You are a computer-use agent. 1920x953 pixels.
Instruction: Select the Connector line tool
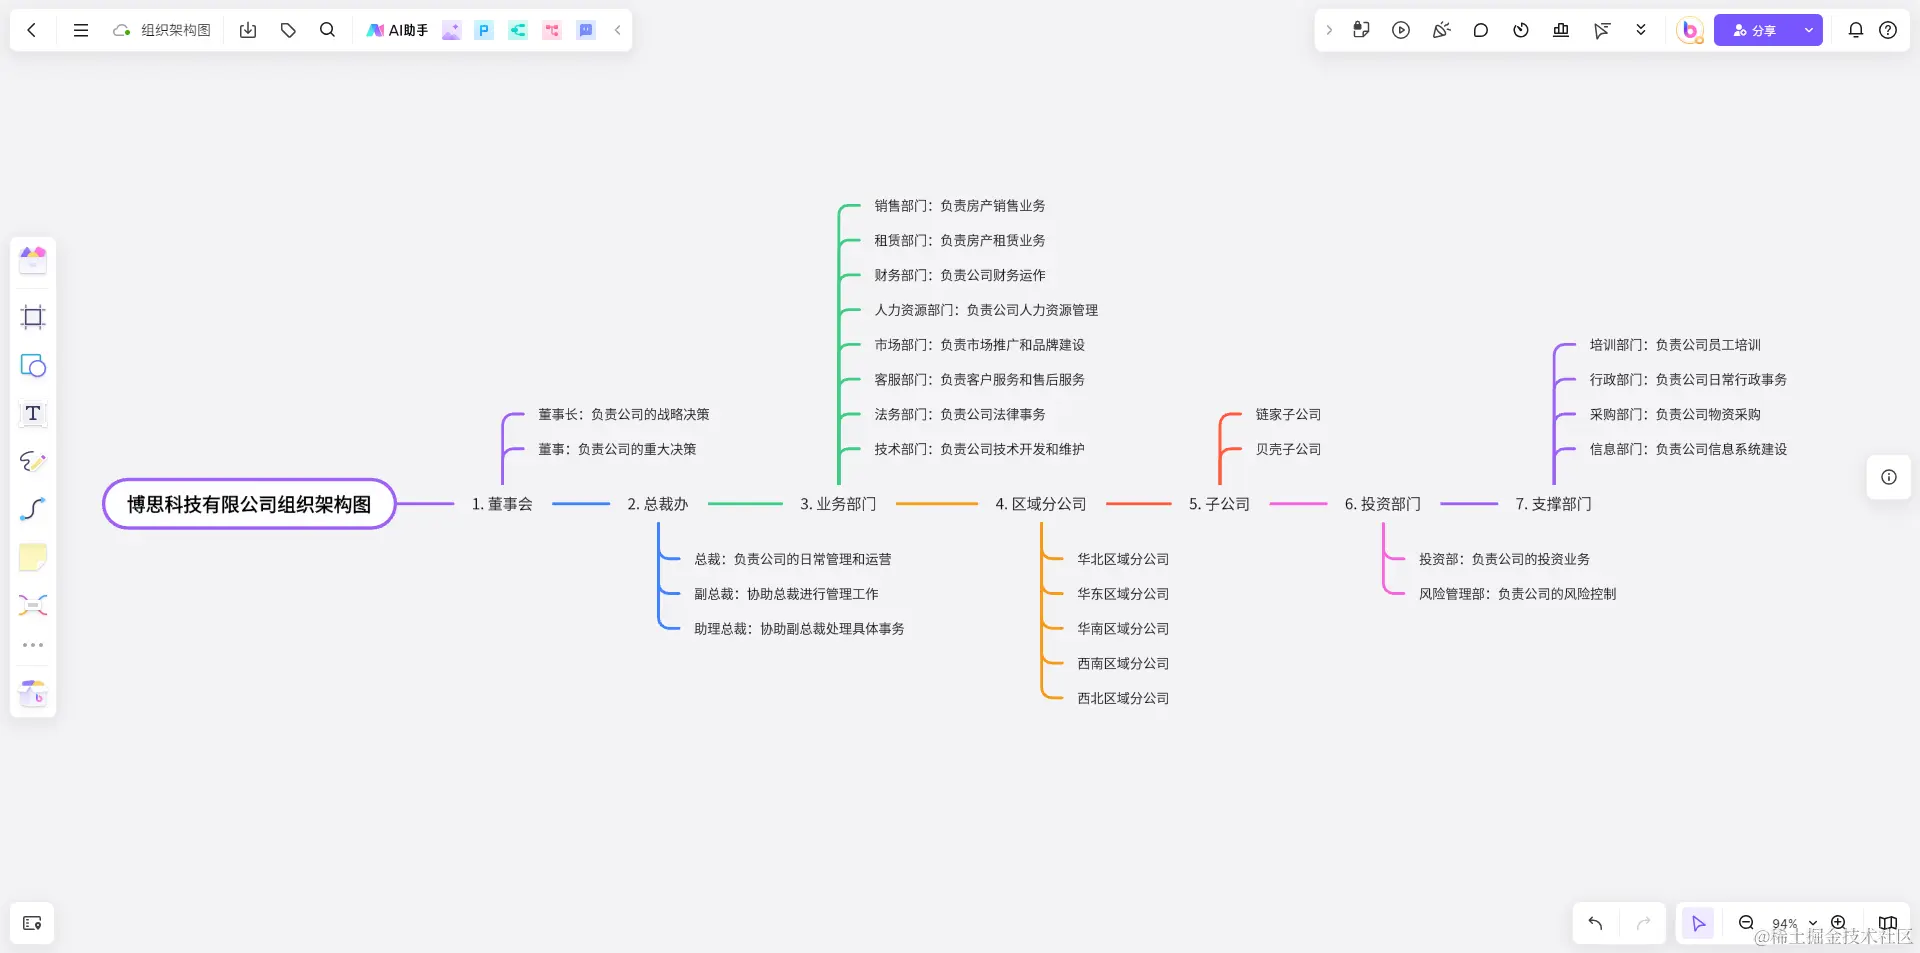point(33,509)
